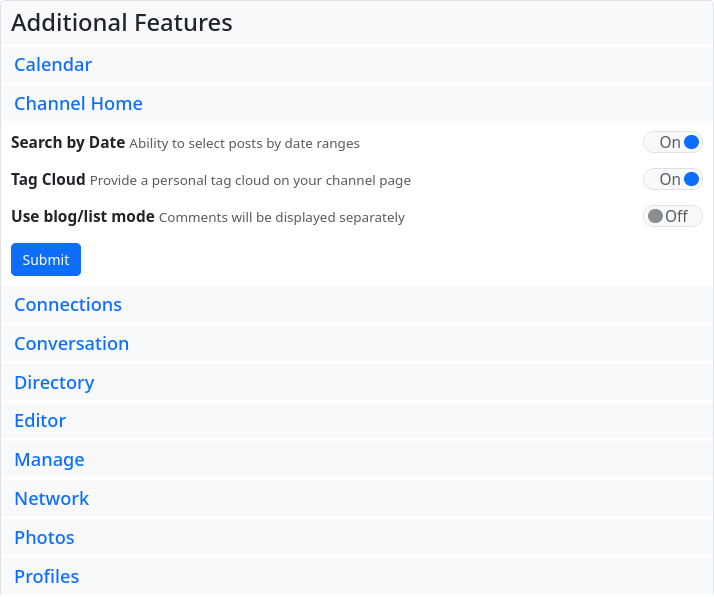Turn off the Search by Date switch

pos(673,143)
